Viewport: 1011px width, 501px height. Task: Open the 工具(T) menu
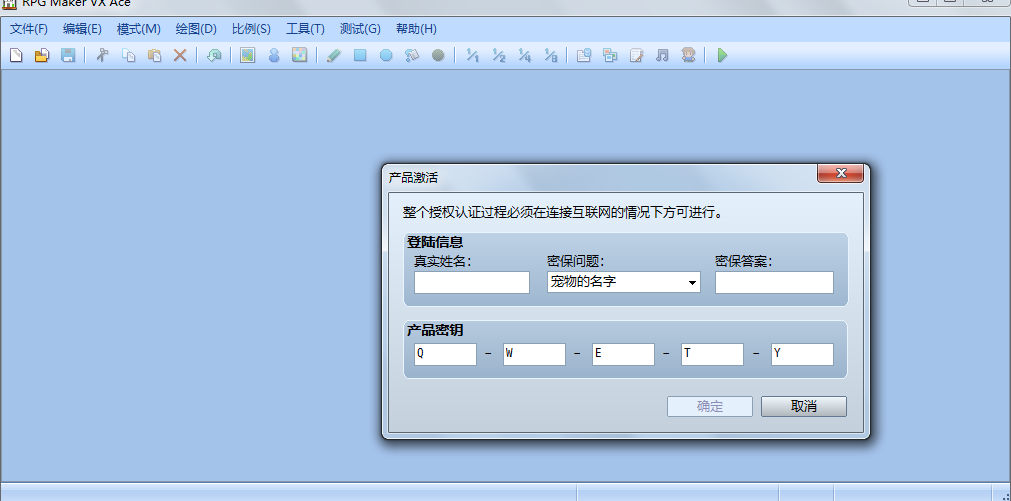[306, 29]
